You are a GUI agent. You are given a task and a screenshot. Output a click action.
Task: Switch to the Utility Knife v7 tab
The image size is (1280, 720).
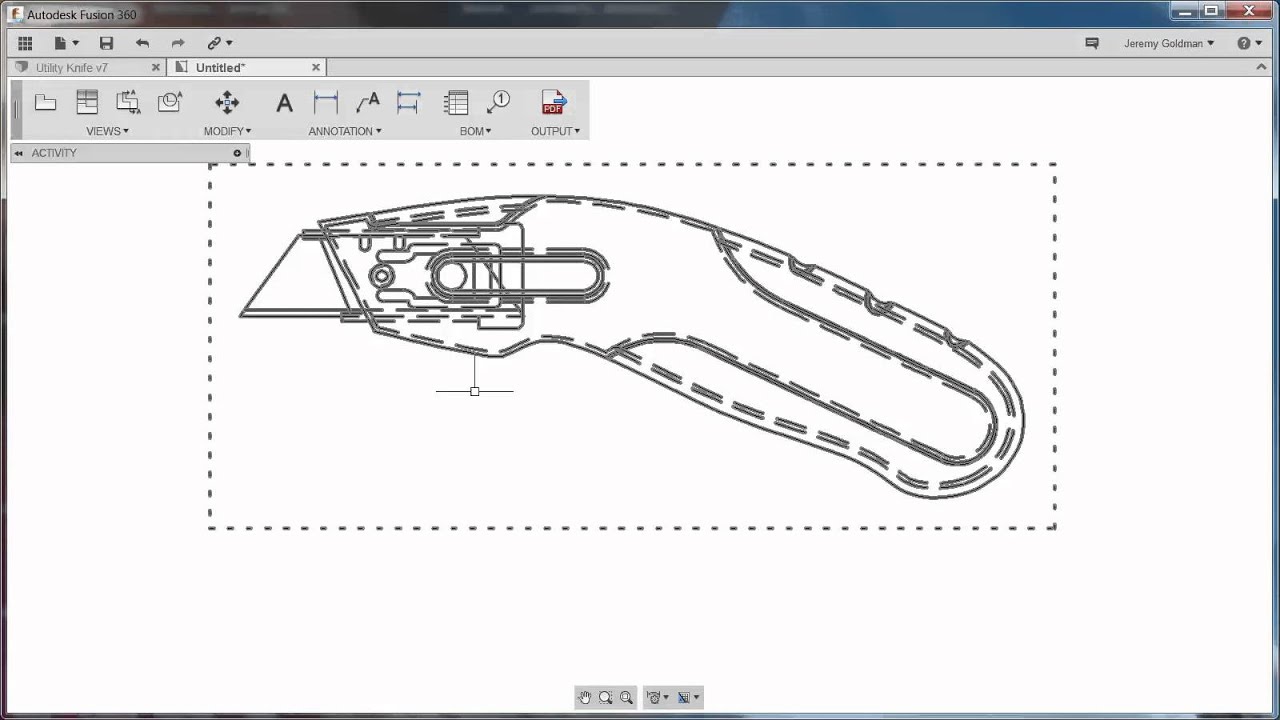point(72,67)
